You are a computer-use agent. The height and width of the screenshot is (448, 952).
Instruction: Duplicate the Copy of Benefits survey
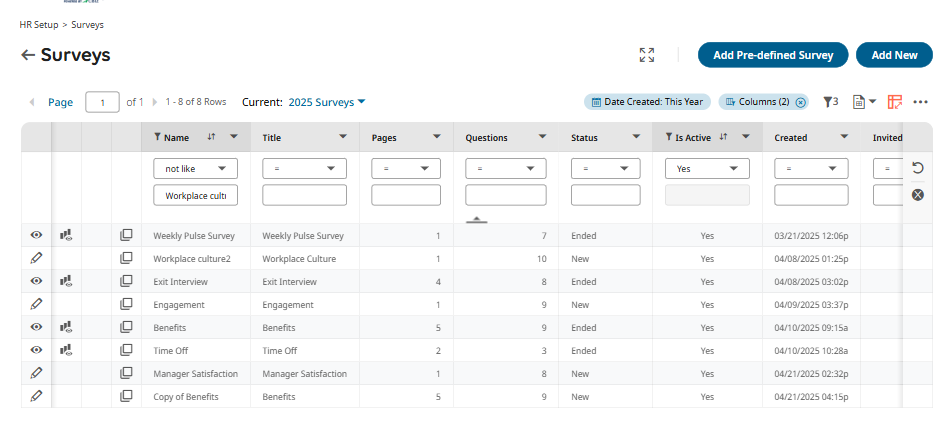click(x=126, y=396)
